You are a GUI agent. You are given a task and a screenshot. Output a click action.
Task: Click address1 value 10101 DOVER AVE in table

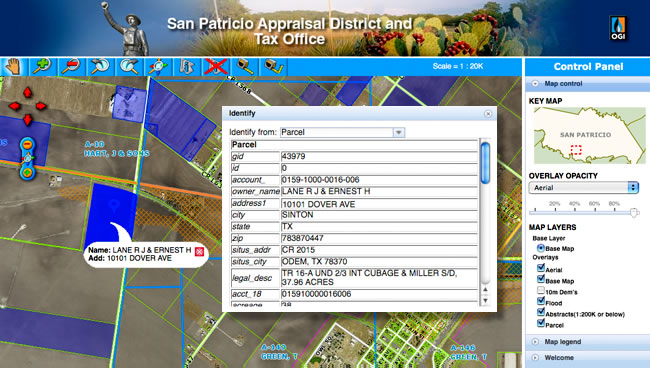pyautogui.click(x=379, y=204)
